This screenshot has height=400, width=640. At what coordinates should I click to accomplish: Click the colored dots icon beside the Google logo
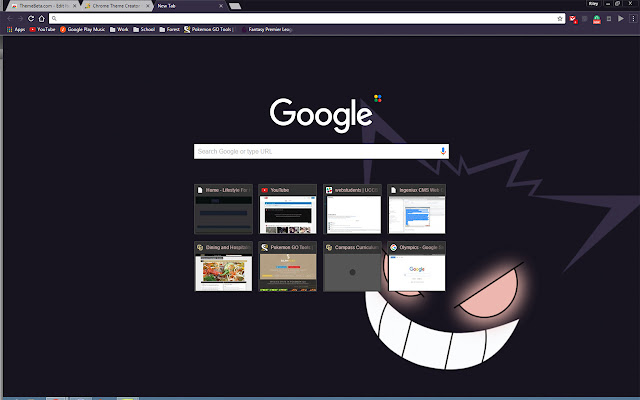tap(378, 98)
